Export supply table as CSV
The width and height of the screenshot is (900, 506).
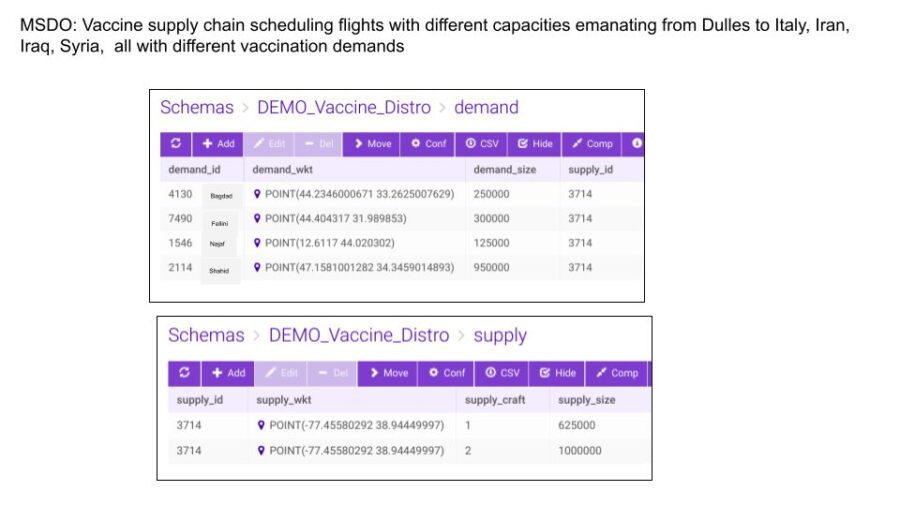tap(502, 373)
